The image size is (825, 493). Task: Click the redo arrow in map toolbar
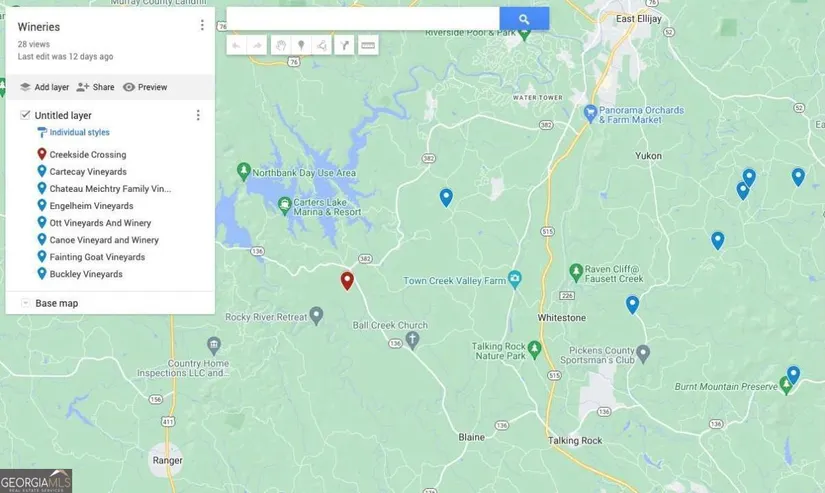tap(257, 45)
